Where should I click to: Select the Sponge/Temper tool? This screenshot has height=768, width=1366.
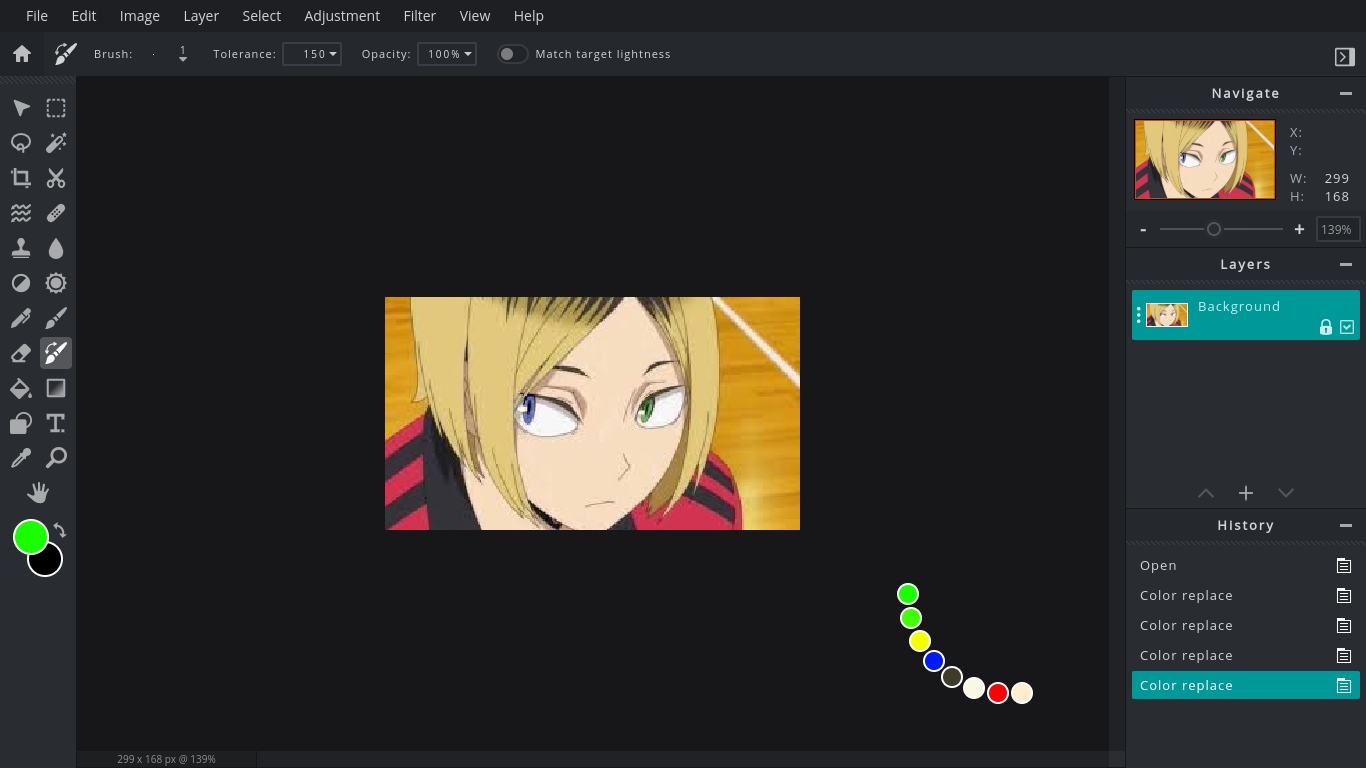[x=56, y=283]
